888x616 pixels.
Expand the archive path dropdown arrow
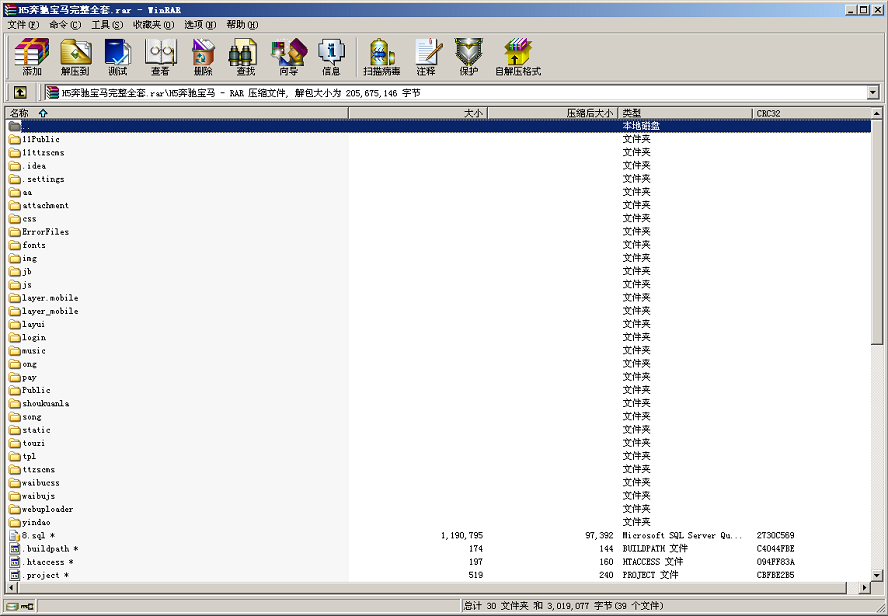point(872,93)
